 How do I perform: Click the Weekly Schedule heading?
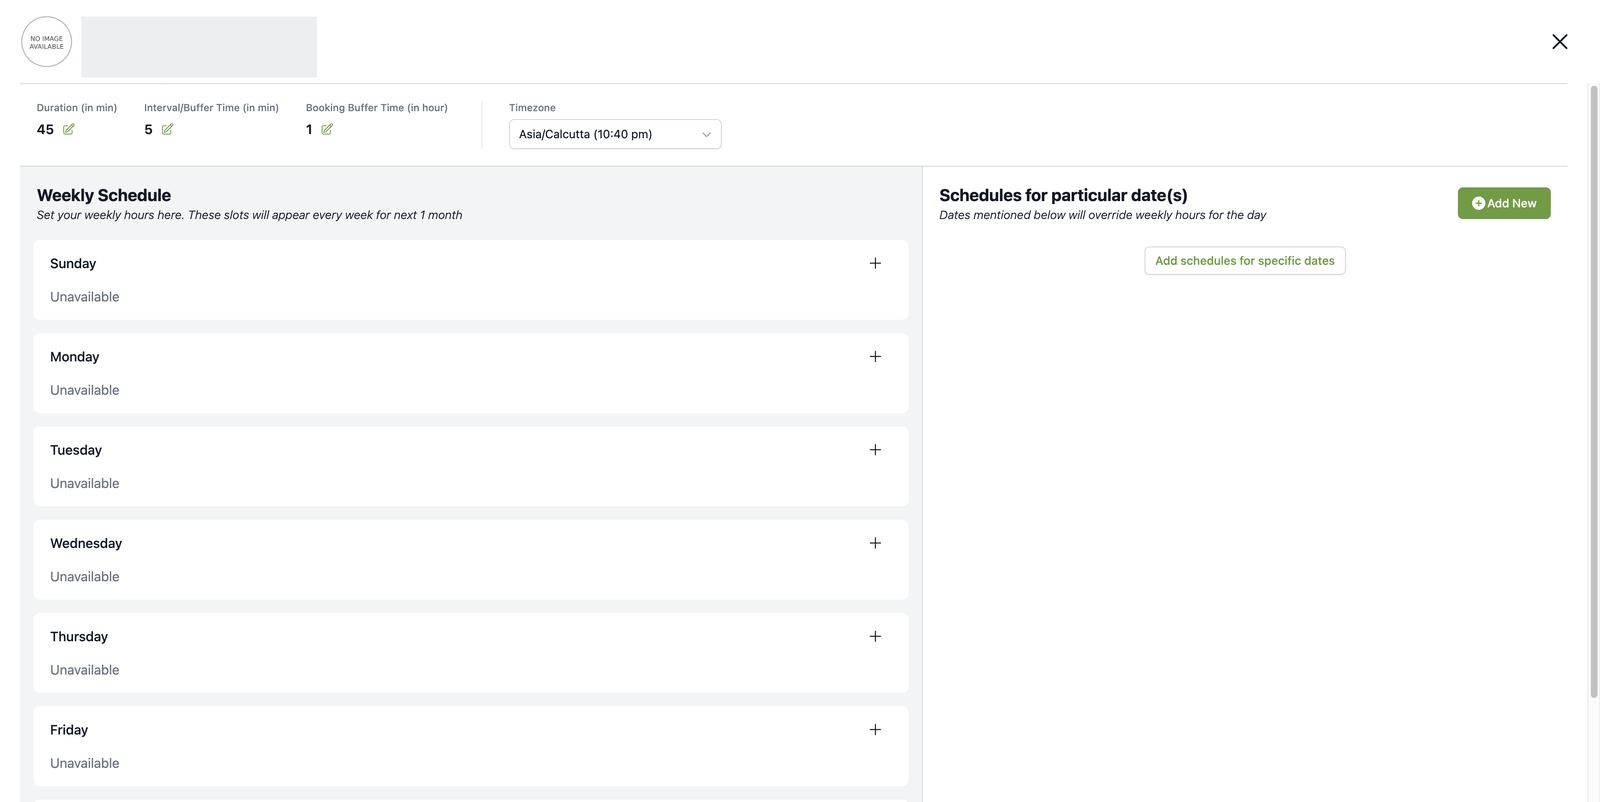104,195
